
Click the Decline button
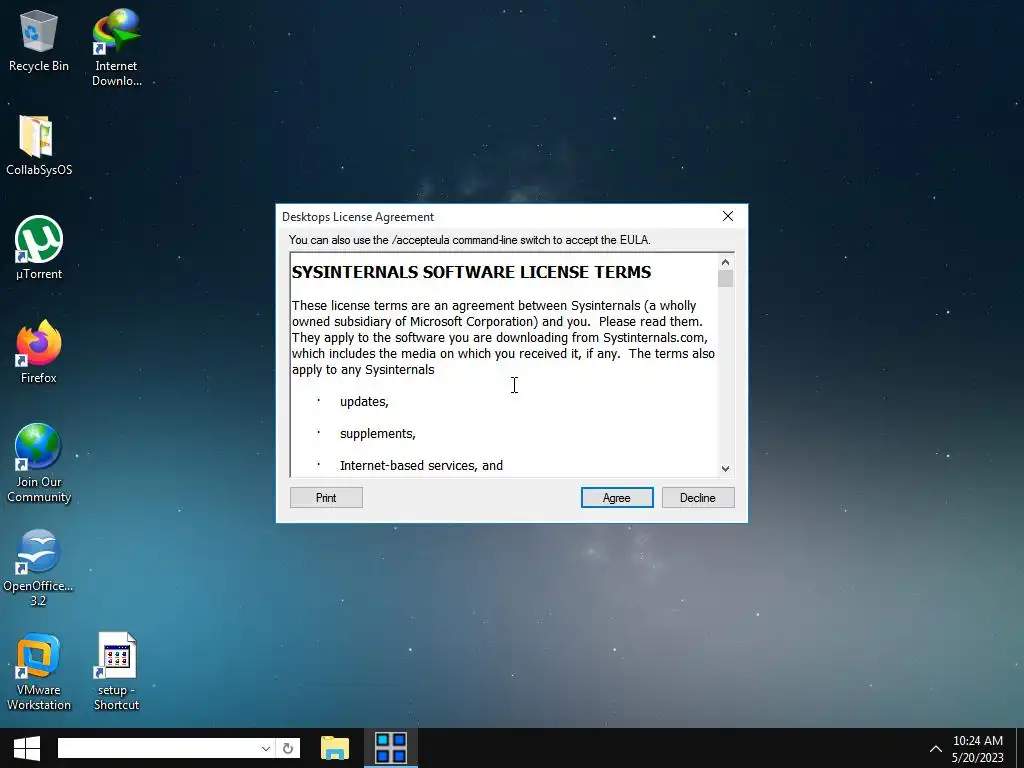[697, 498]
